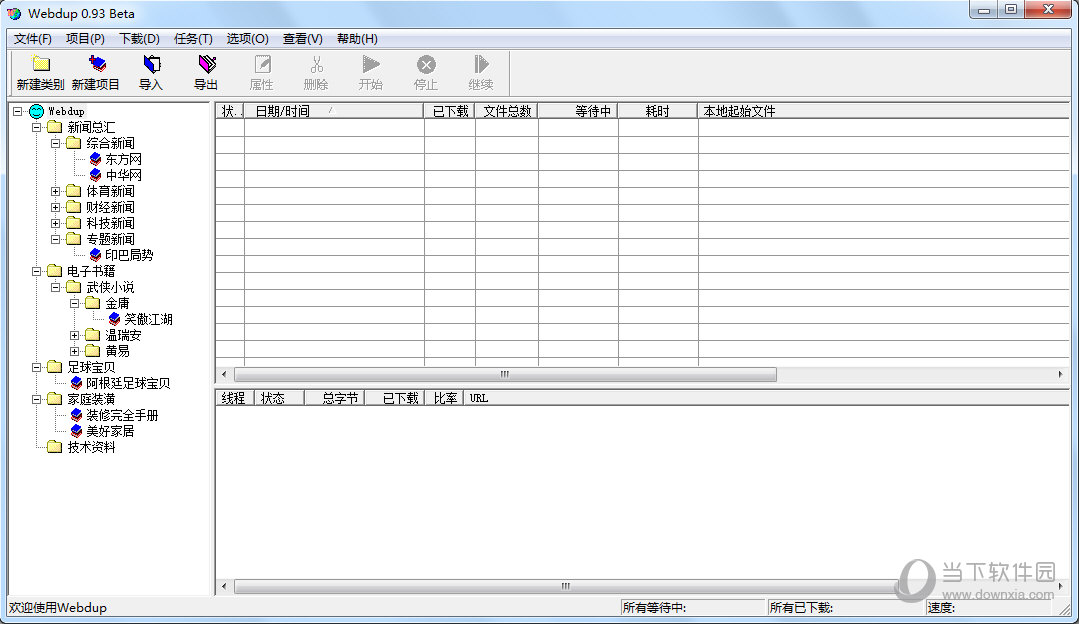Click the 比率 column header
This screenshot has width=1079, height=624.
[x=445, y=398]
